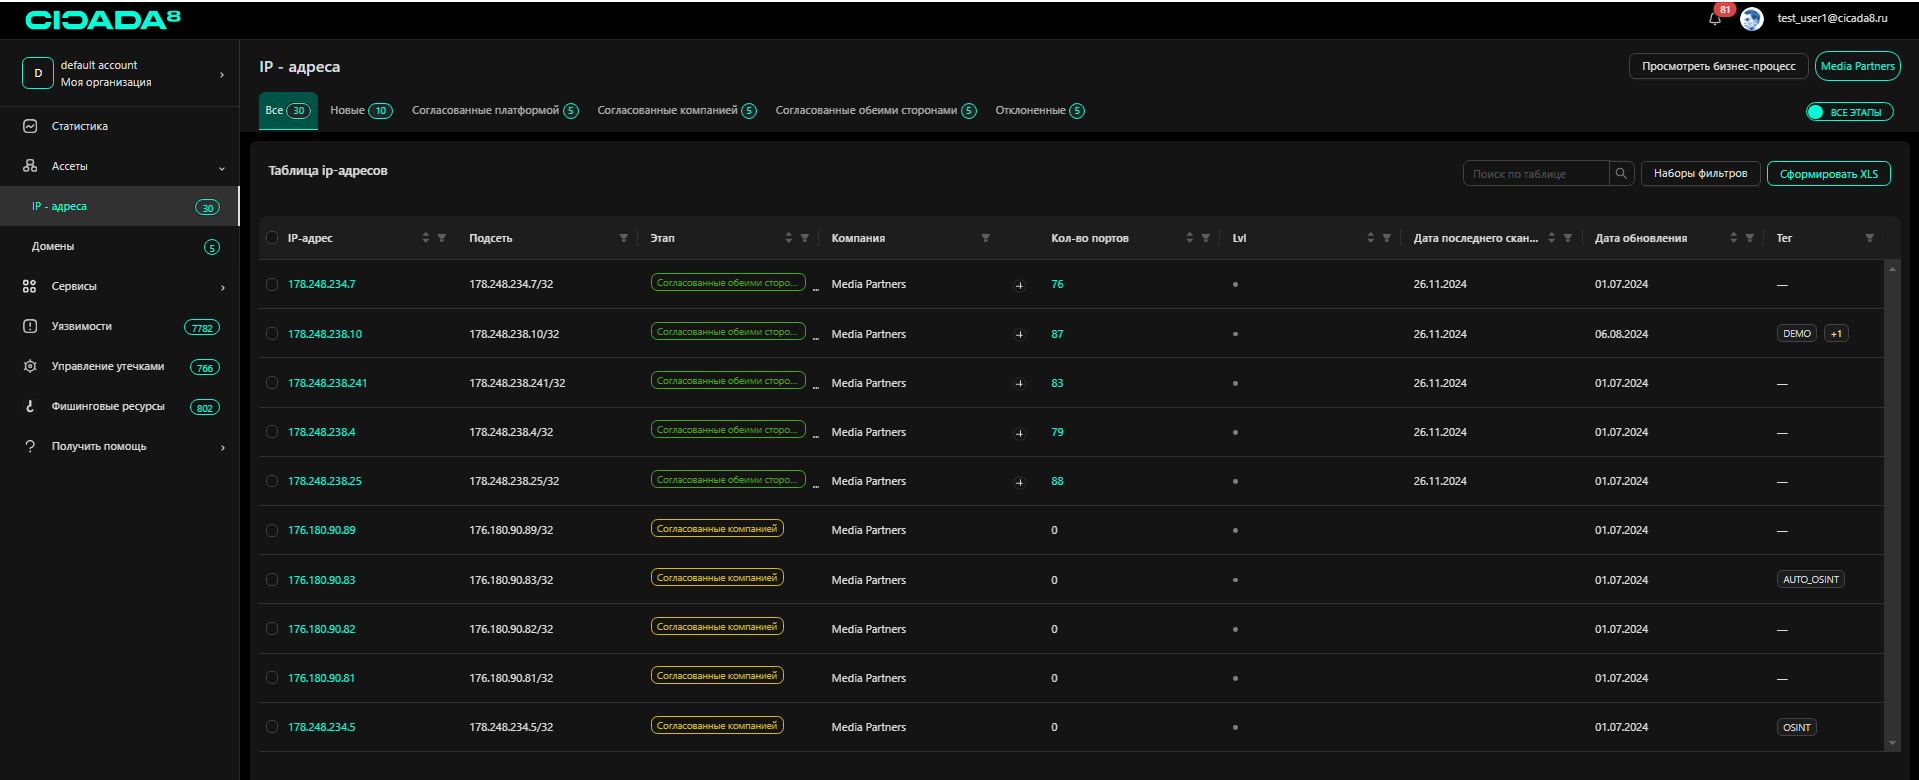The image size is (1919, 780).
Task: Check the row for 178.248.234.7
Action: 272,285
